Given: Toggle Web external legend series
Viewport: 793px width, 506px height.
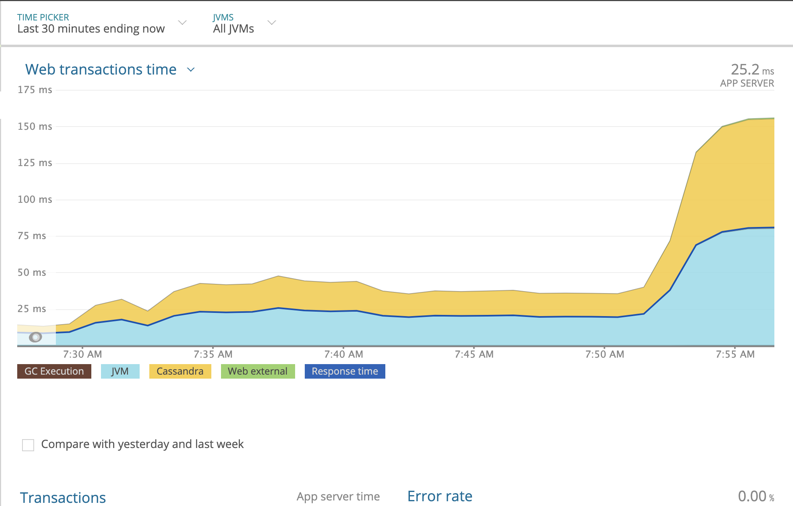Looking at the screenshot, I should (257, 372).
